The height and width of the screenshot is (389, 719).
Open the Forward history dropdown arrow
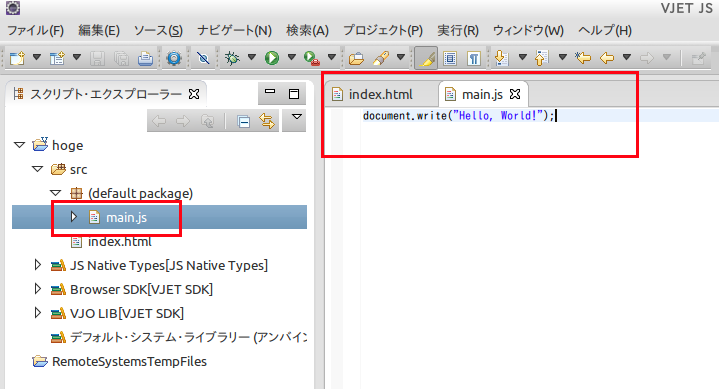tap(667, 57)
